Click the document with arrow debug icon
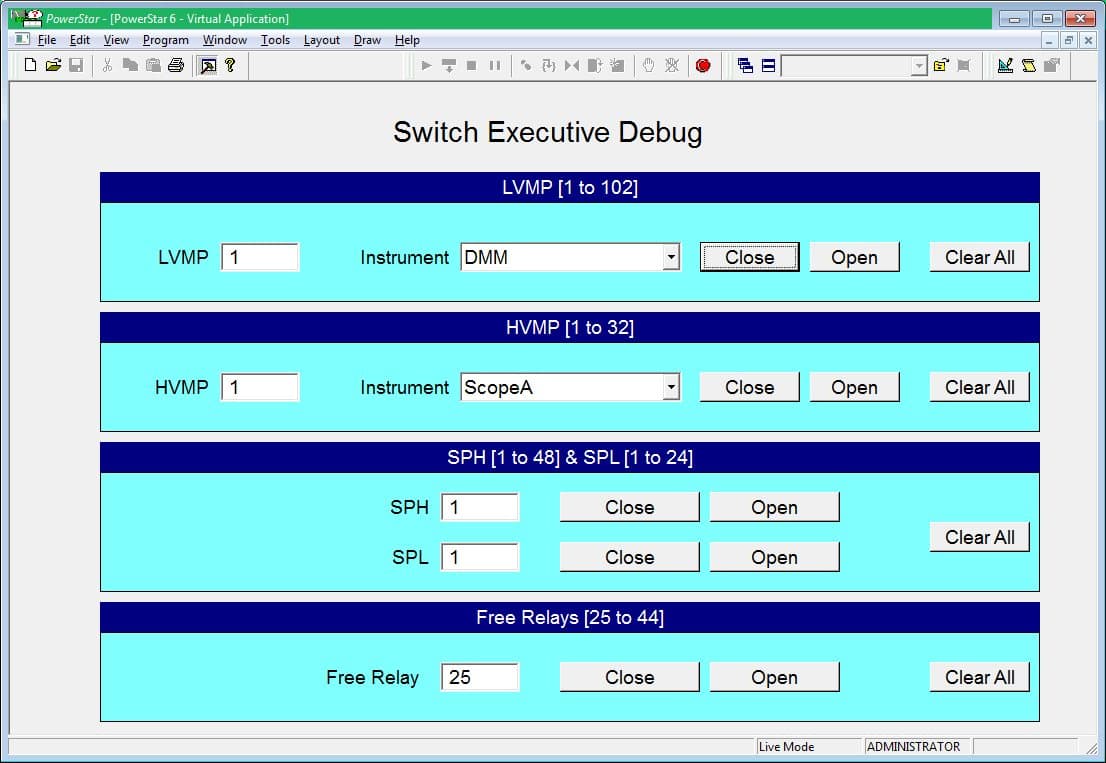This screenshot has height=763, width=1106. 595,66
